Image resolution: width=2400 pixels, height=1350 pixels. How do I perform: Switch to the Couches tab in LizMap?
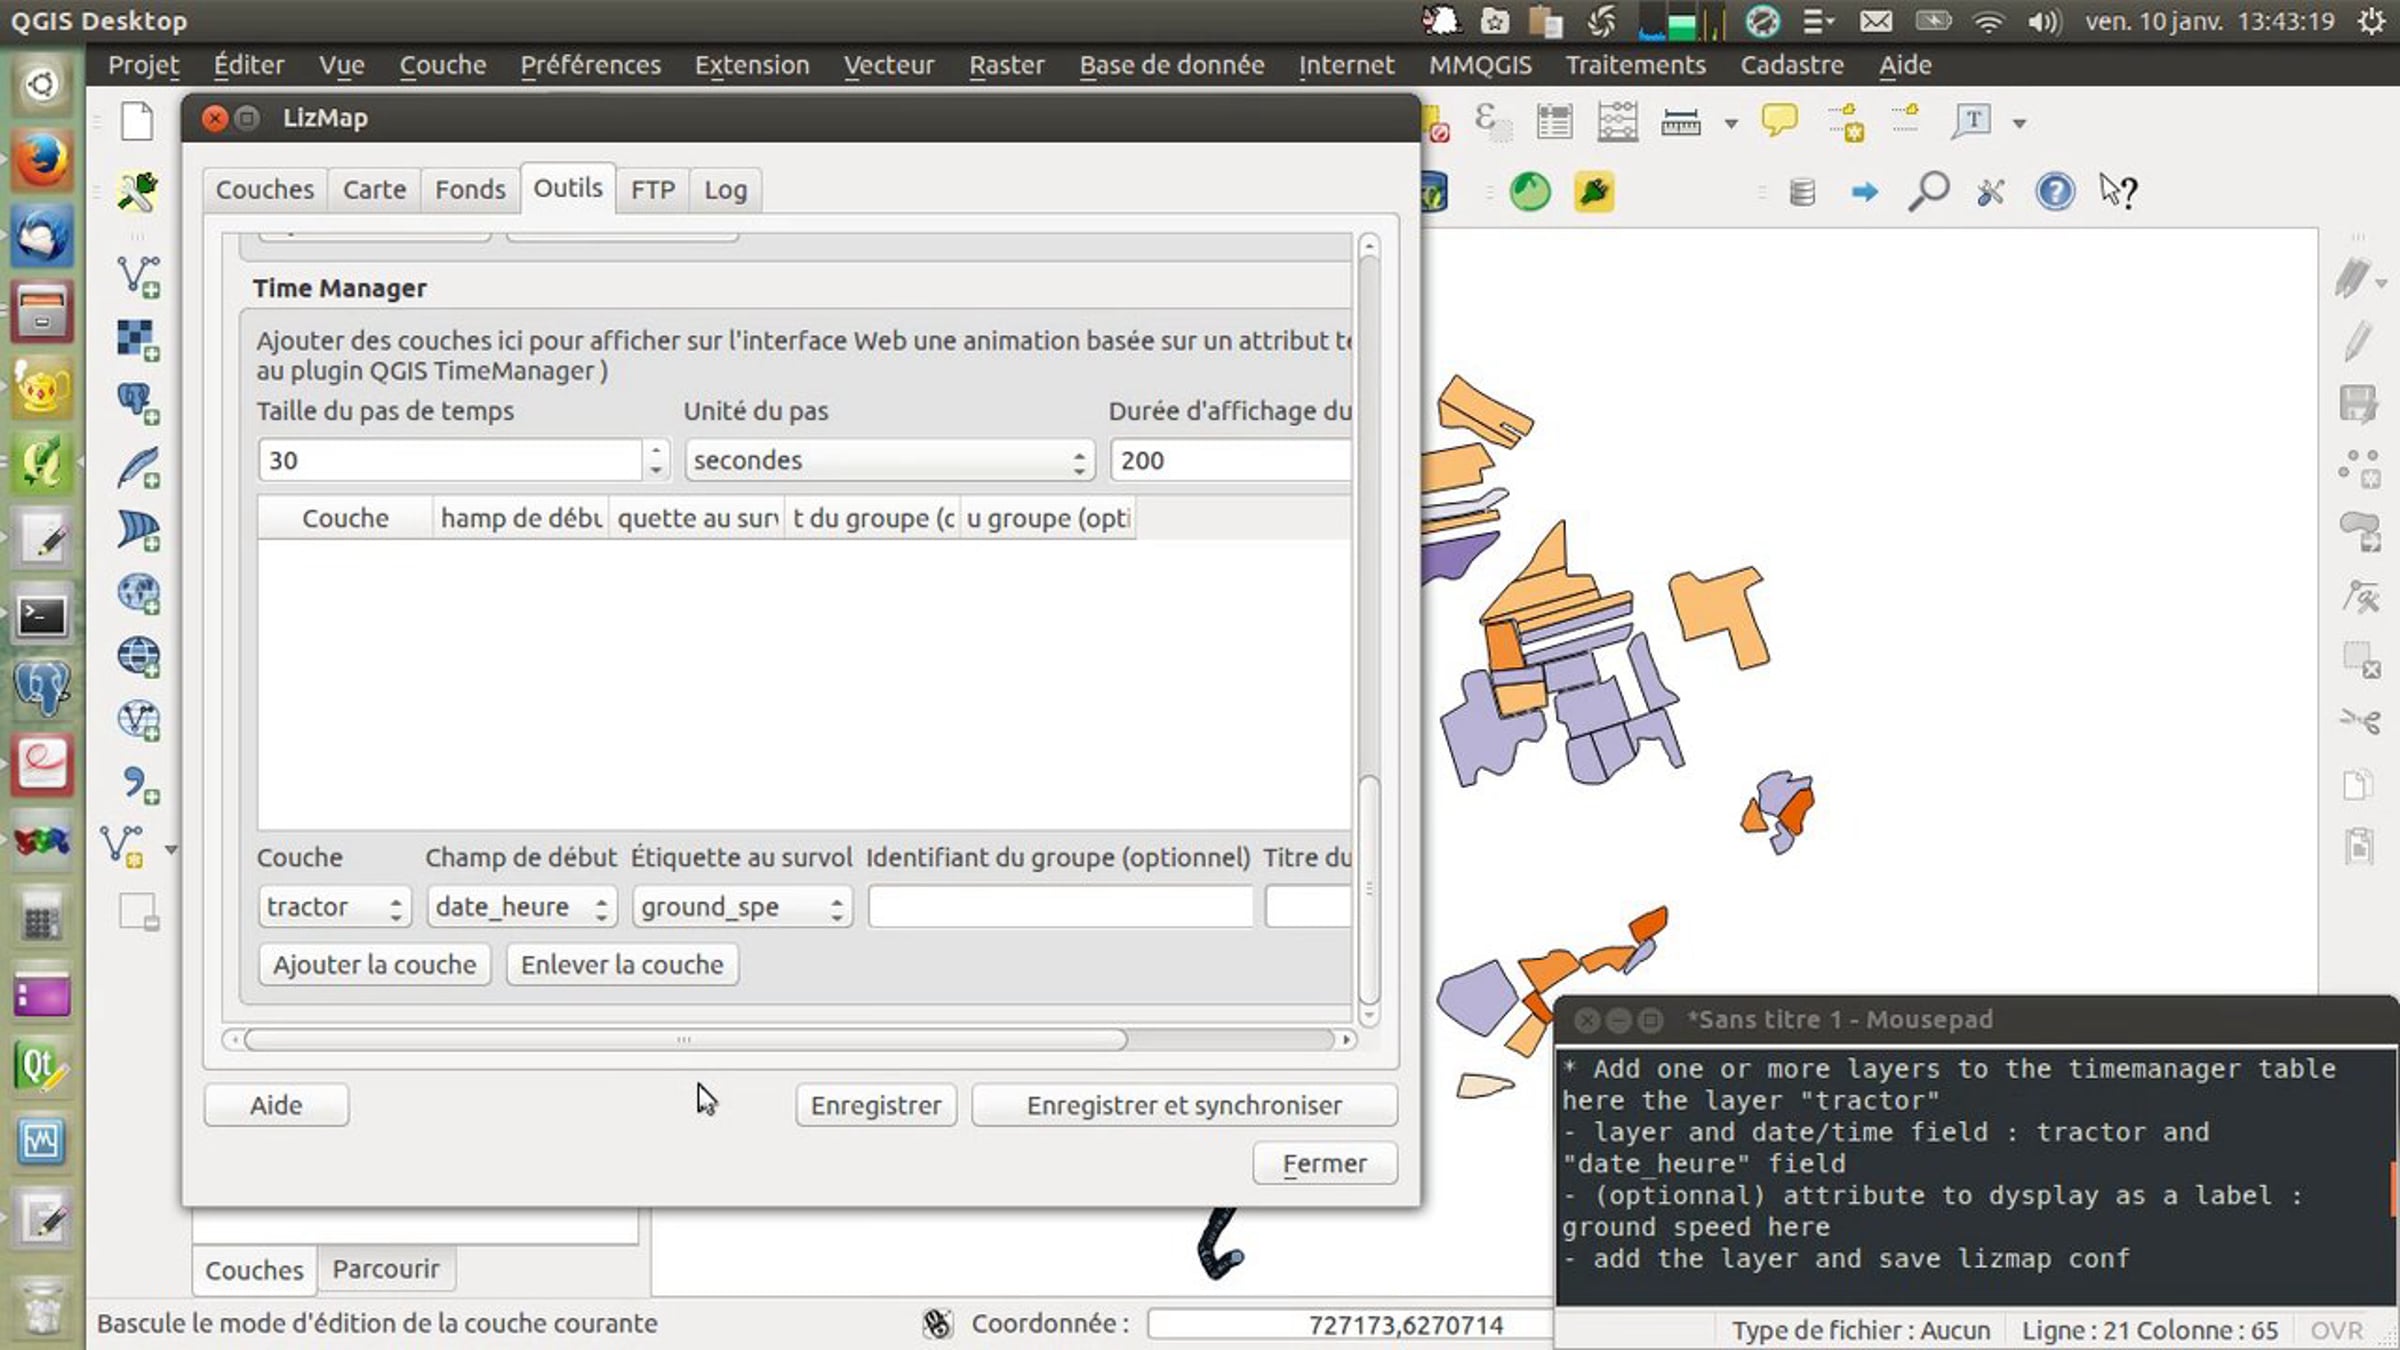click(x=265, y=190)
